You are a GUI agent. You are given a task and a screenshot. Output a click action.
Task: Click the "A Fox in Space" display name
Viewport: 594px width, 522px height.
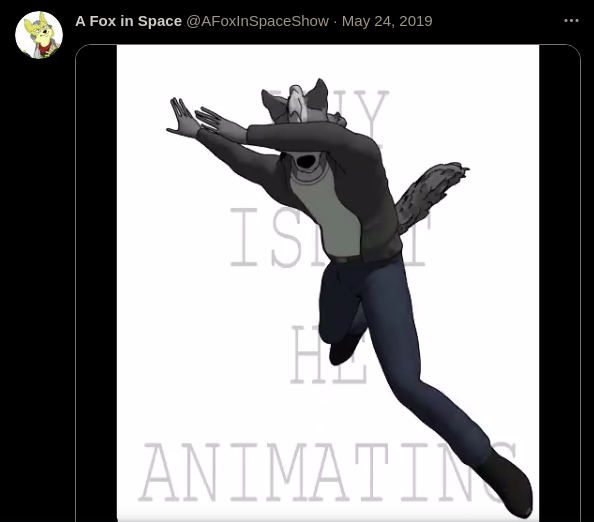tap(128, 21)
